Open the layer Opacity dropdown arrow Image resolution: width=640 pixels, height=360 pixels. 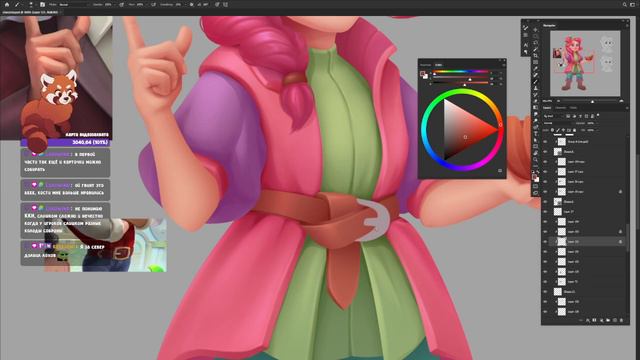(x=597, y=123)
